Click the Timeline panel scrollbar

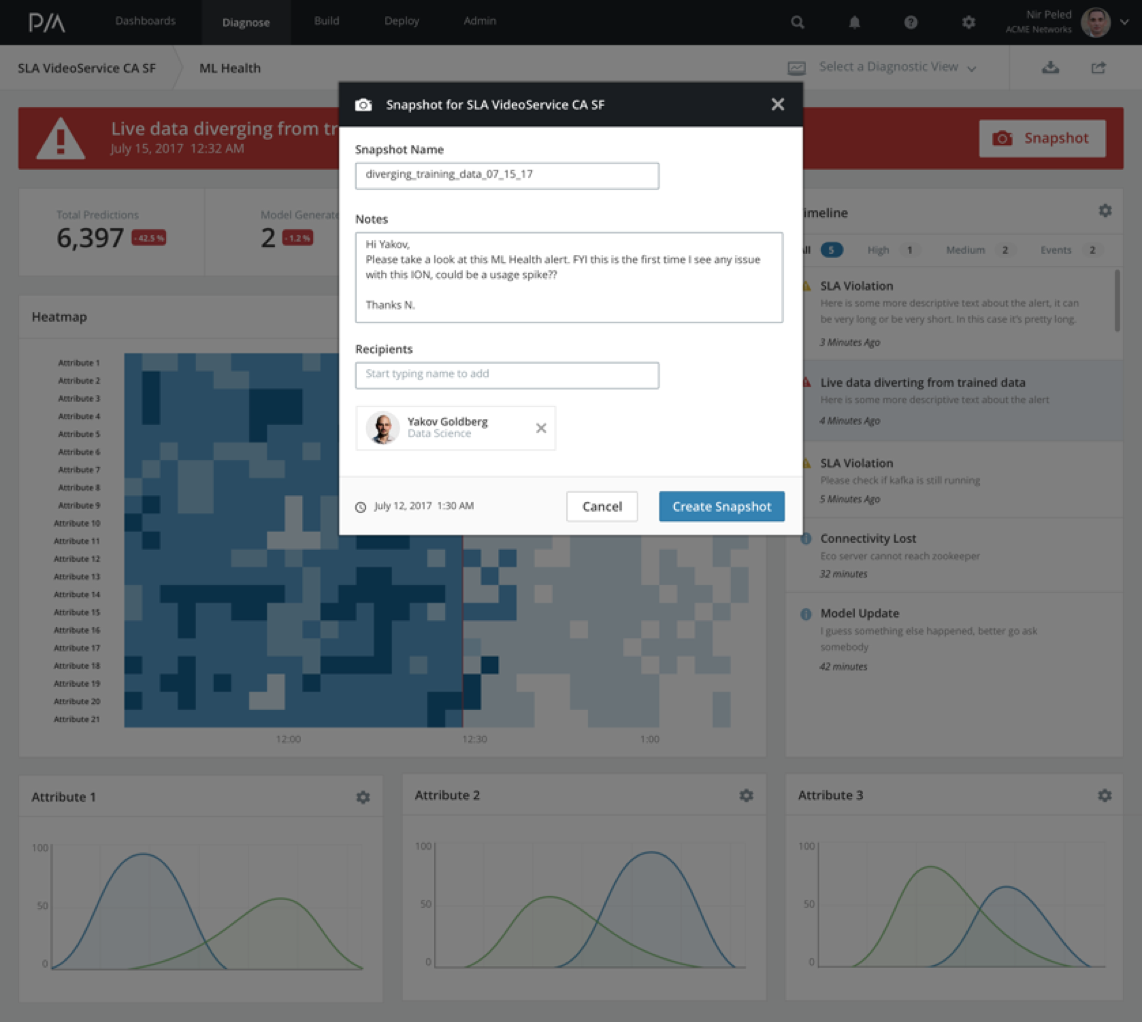tap(1117, 301)
